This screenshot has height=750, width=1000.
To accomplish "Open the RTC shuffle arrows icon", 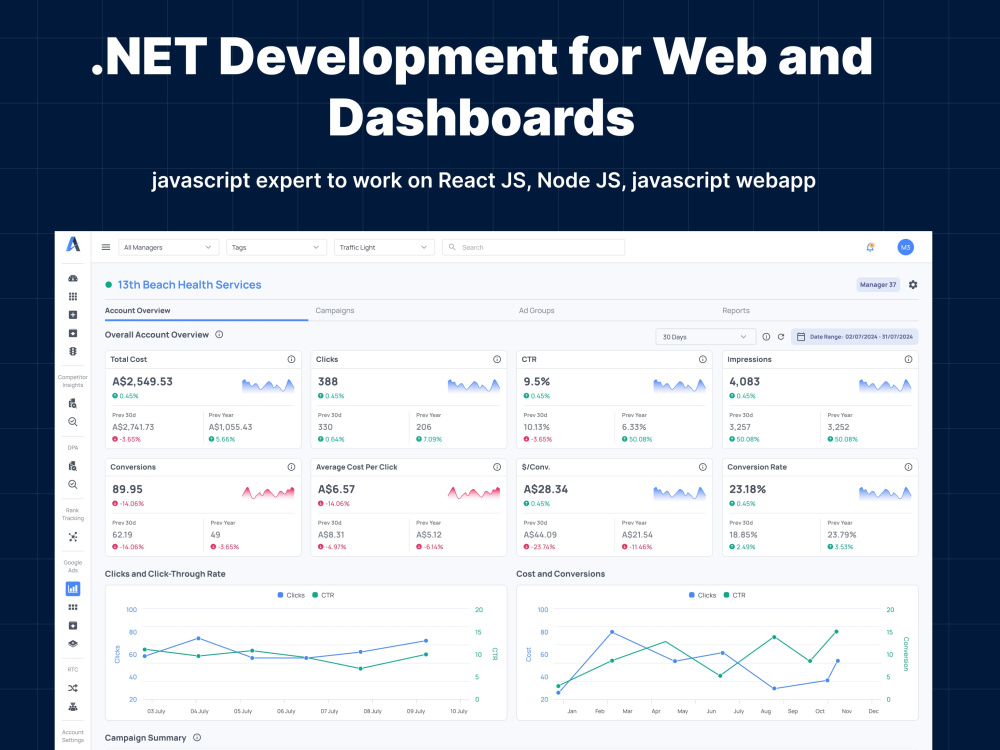I will click(73, 688).
